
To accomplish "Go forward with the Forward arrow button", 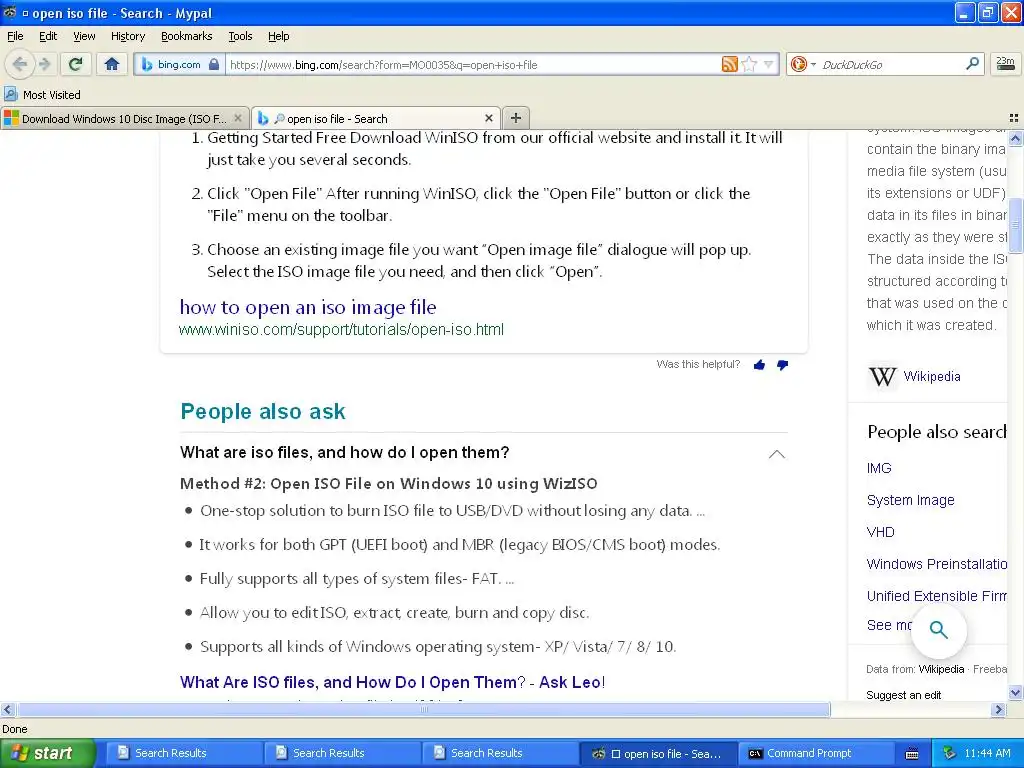I will (x=44, y=64).
